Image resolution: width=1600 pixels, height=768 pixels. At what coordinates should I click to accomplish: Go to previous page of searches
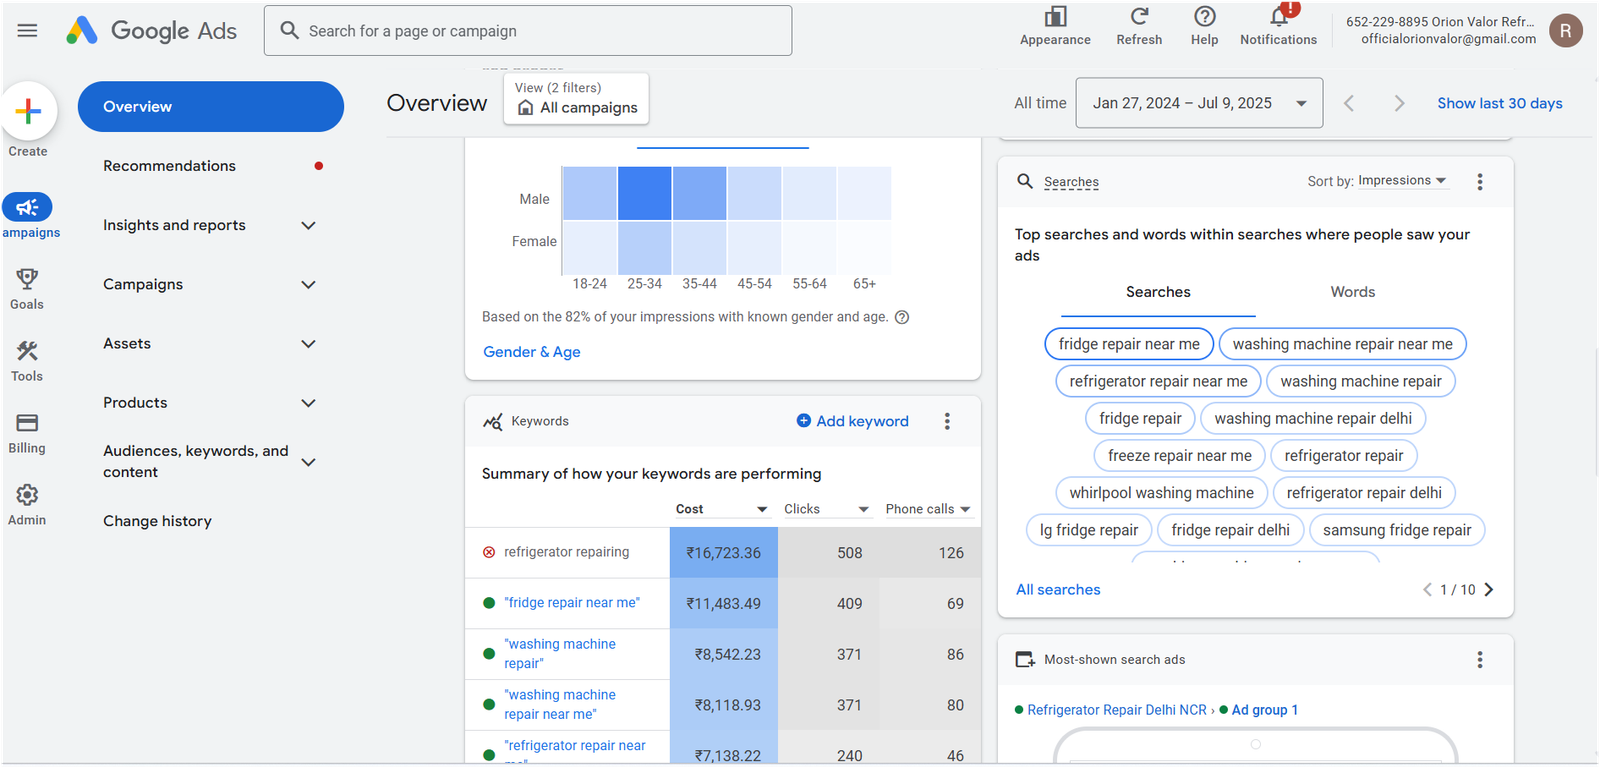(x=1427, y=590)
